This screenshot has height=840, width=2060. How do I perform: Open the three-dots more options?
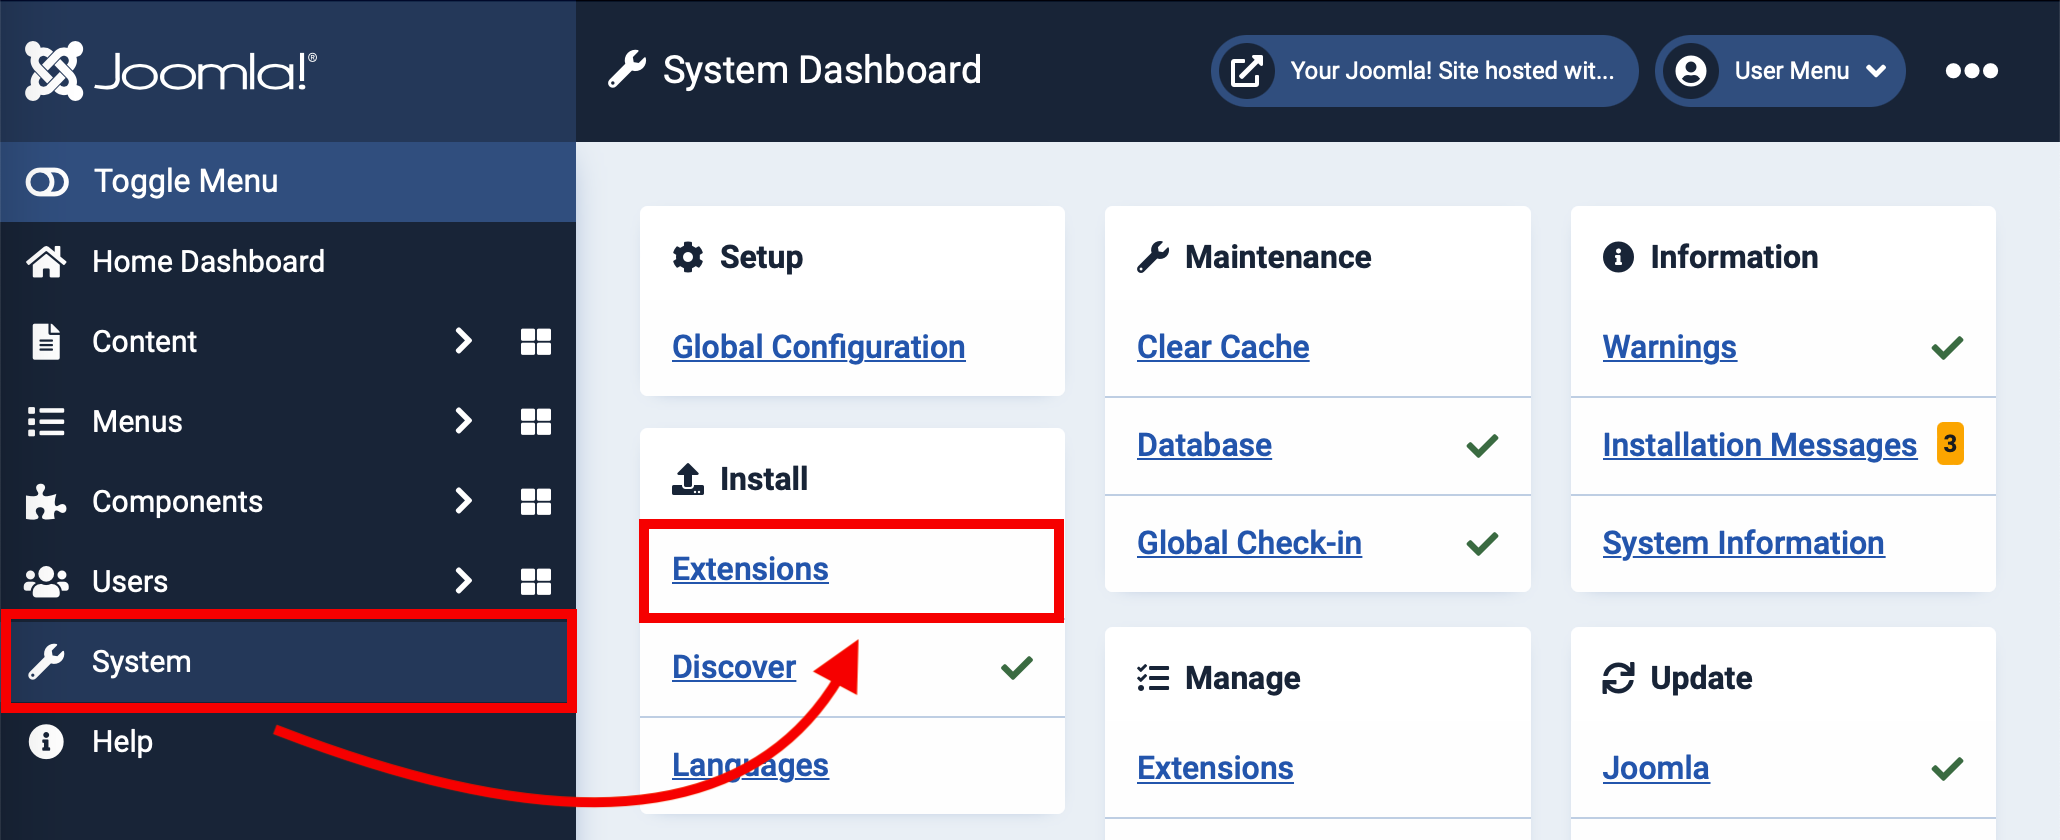pos(1972,71)
